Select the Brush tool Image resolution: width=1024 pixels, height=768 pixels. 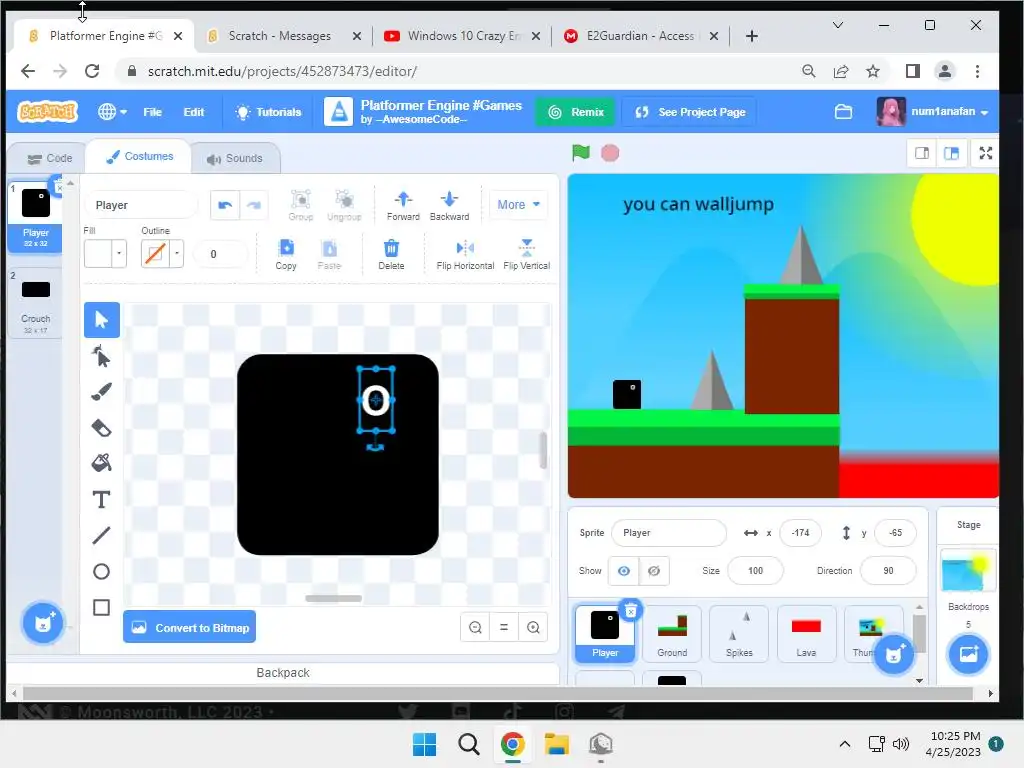(x=101, y=392)
